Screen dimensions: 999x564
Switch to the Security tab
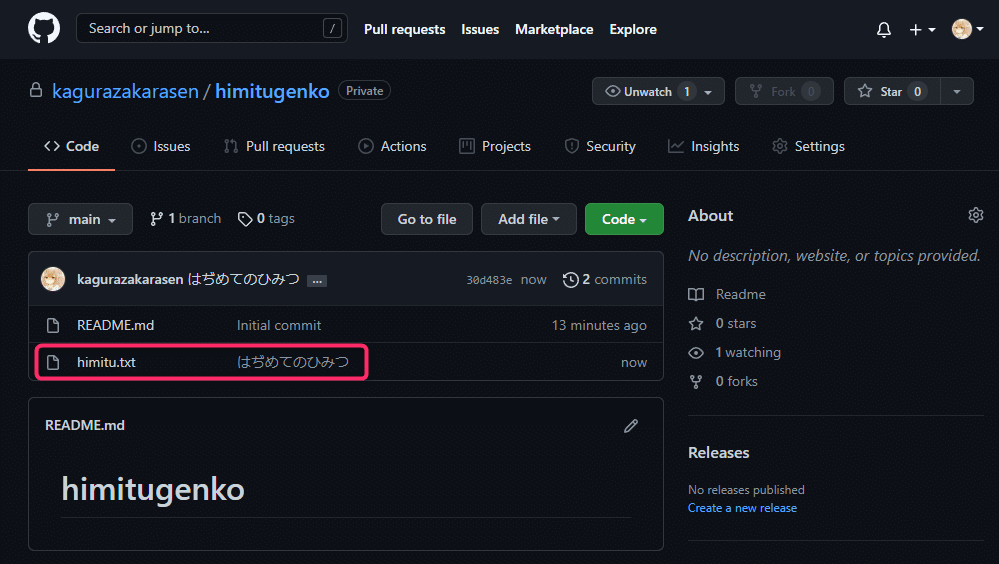(600, 146)
